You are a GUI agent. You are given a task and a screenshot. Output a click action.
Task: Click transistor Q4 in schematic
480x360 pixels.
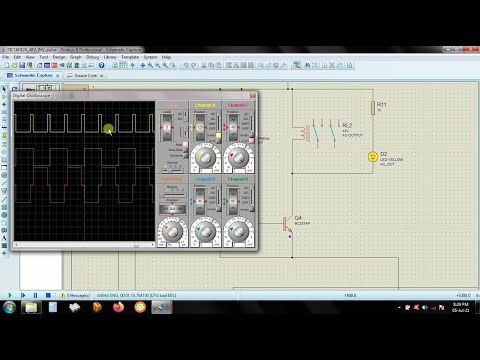click(287, 224)
